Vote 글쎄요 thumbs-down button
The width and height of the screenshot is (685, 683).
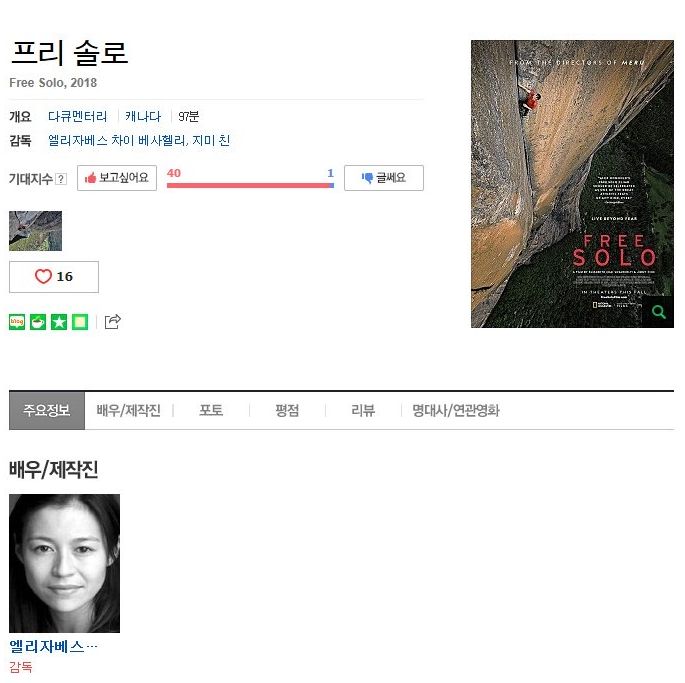click(384, 178)
